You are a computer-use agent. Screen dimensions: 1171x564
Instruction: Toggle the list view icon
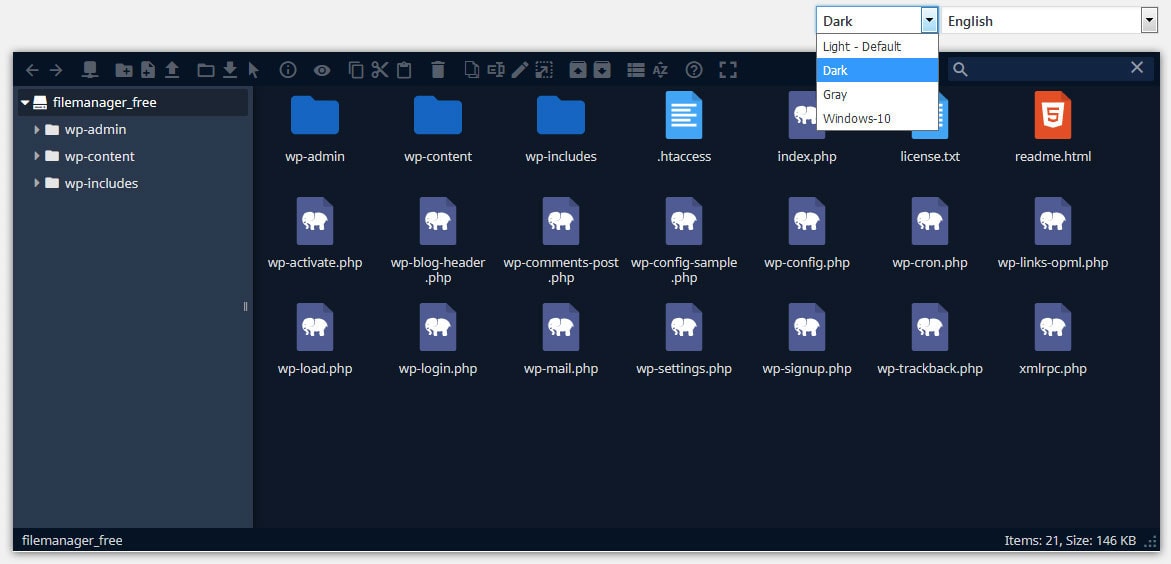[635, 70]
